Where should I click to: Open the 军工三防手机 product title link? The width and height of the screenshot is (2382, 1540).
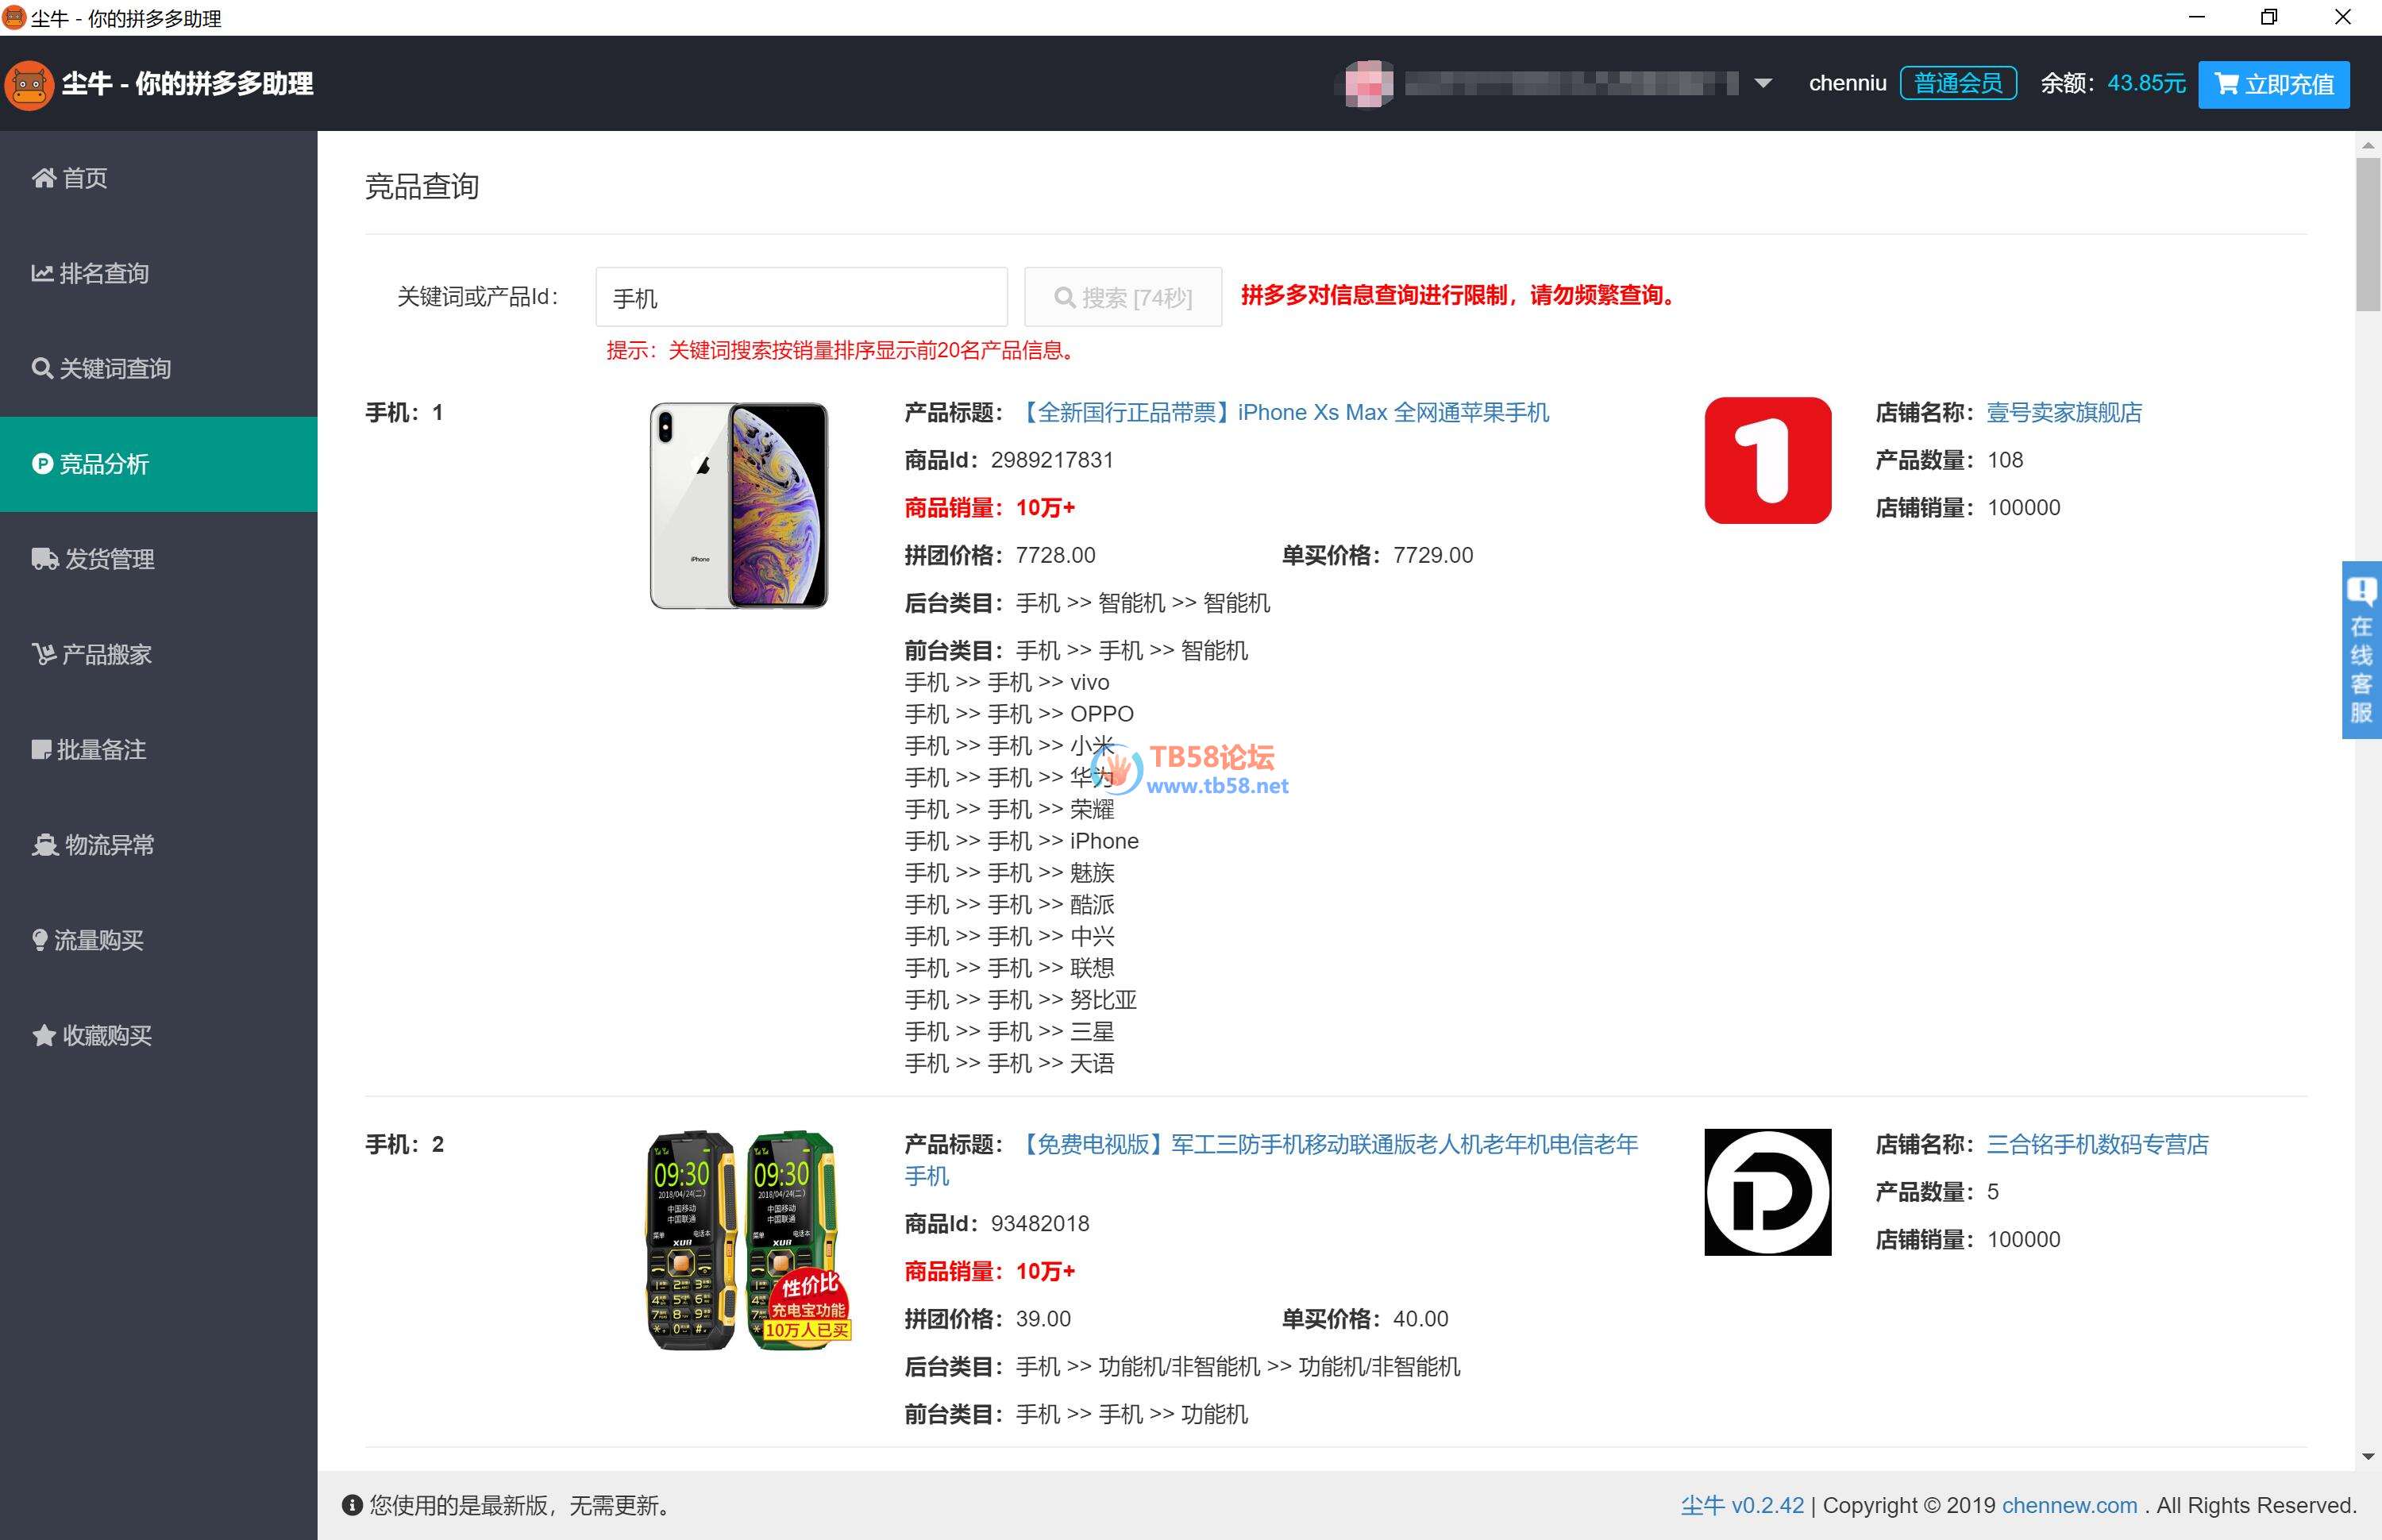click(x=1271, y=1160)
